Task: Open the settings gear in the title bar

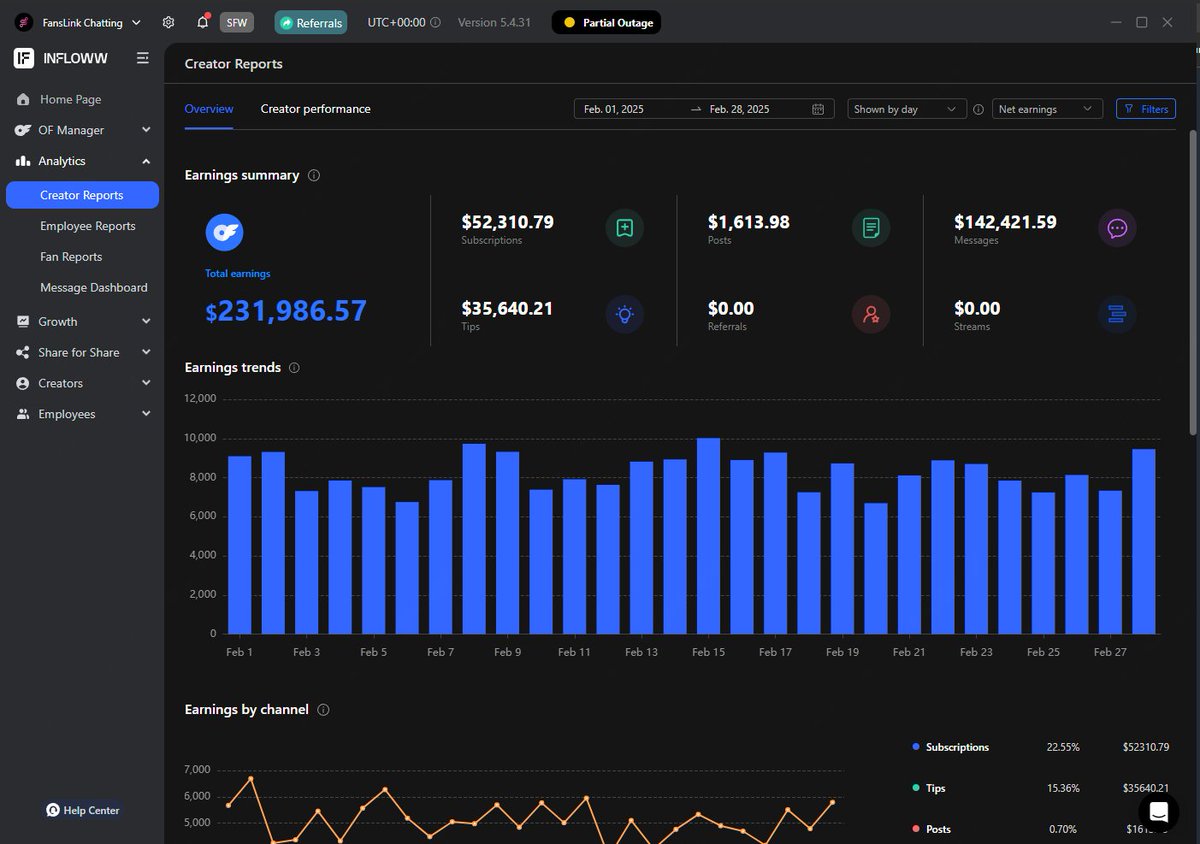Action: (x=168, y=21)
